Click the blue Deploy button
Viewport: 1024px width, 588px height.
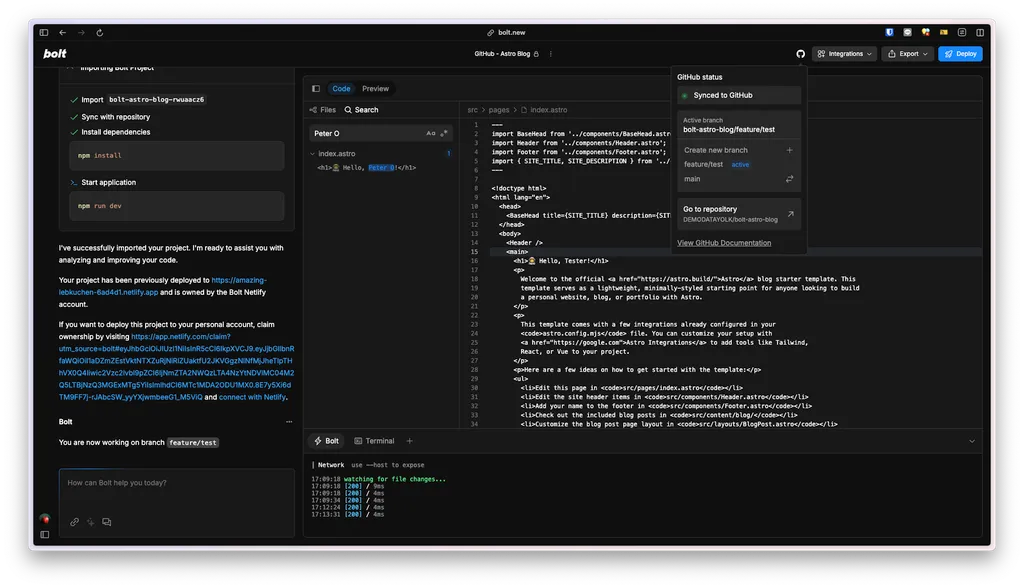click(x=960, y=54)
